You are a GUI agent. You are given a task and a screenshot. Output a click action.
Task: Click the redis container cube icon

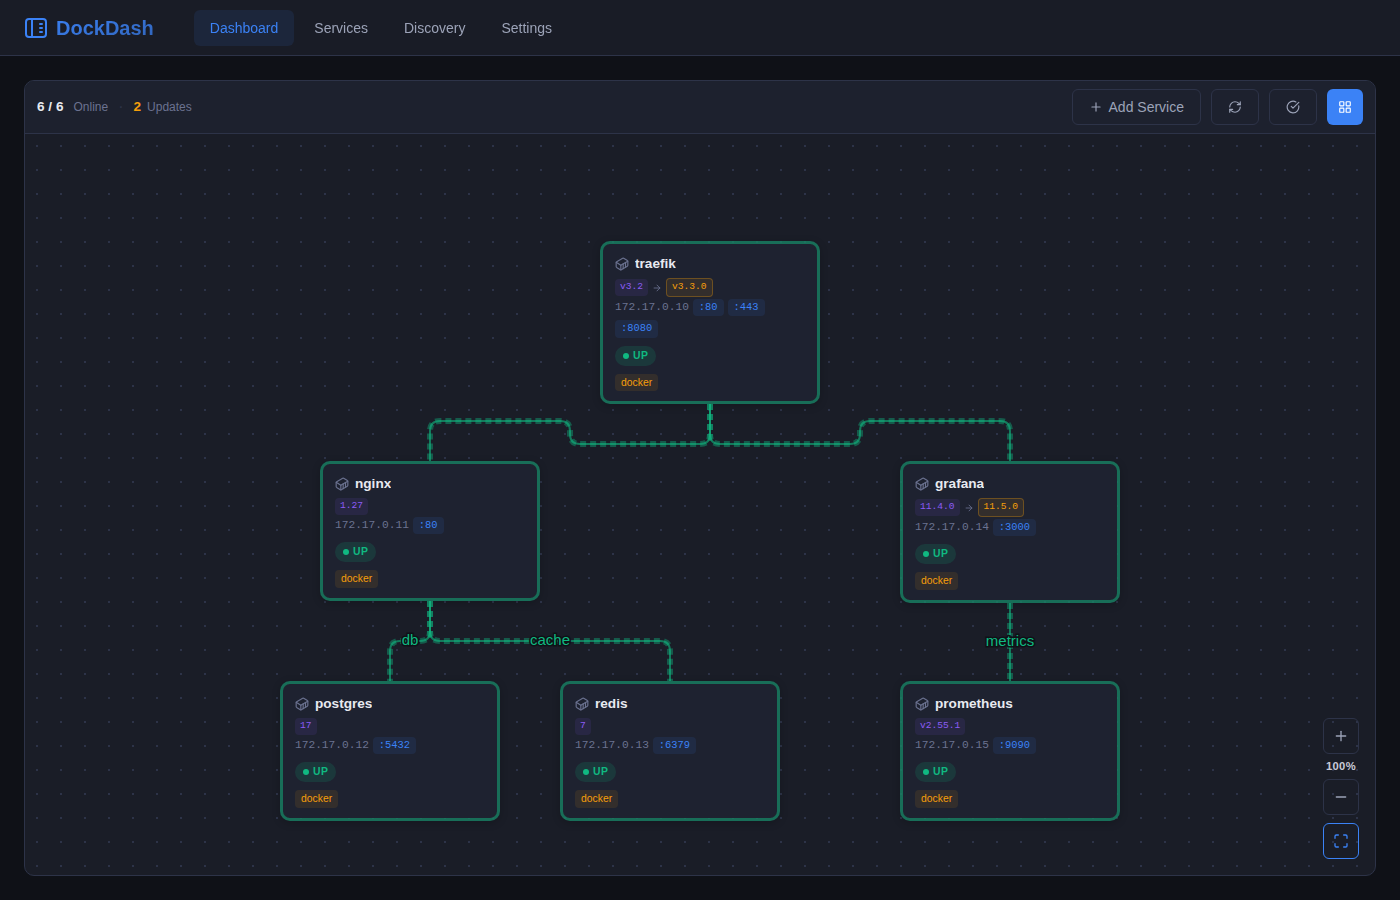point(582,704)
